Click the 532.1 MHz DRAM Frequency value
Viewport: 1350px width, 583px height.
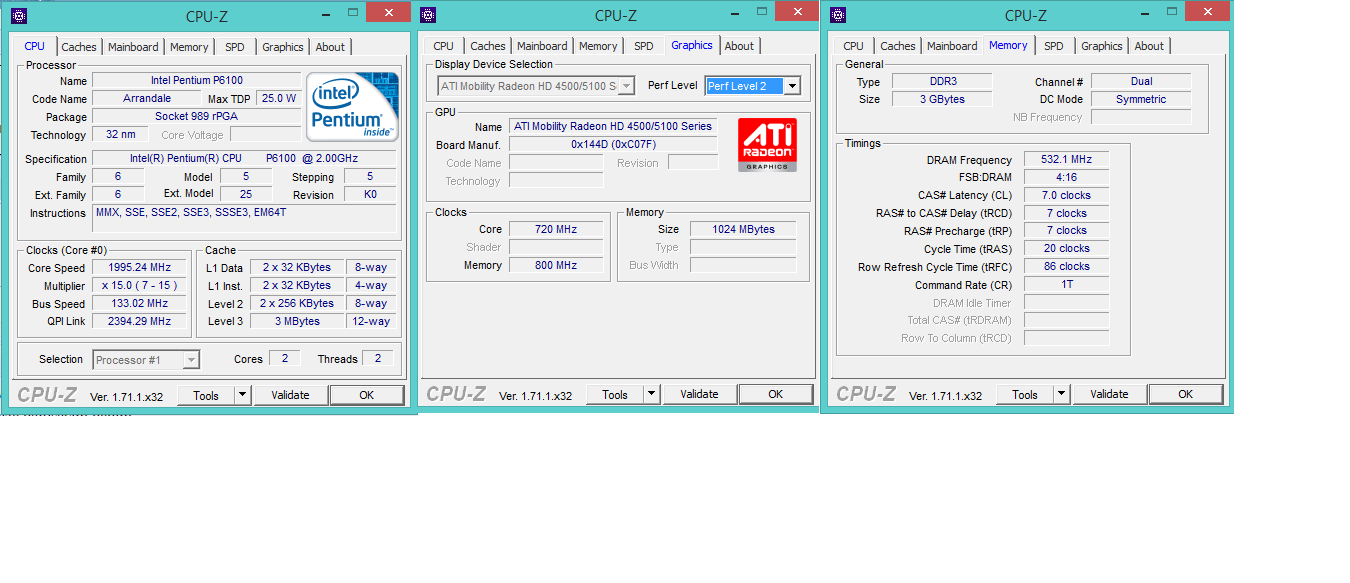tap(1066, 160)
